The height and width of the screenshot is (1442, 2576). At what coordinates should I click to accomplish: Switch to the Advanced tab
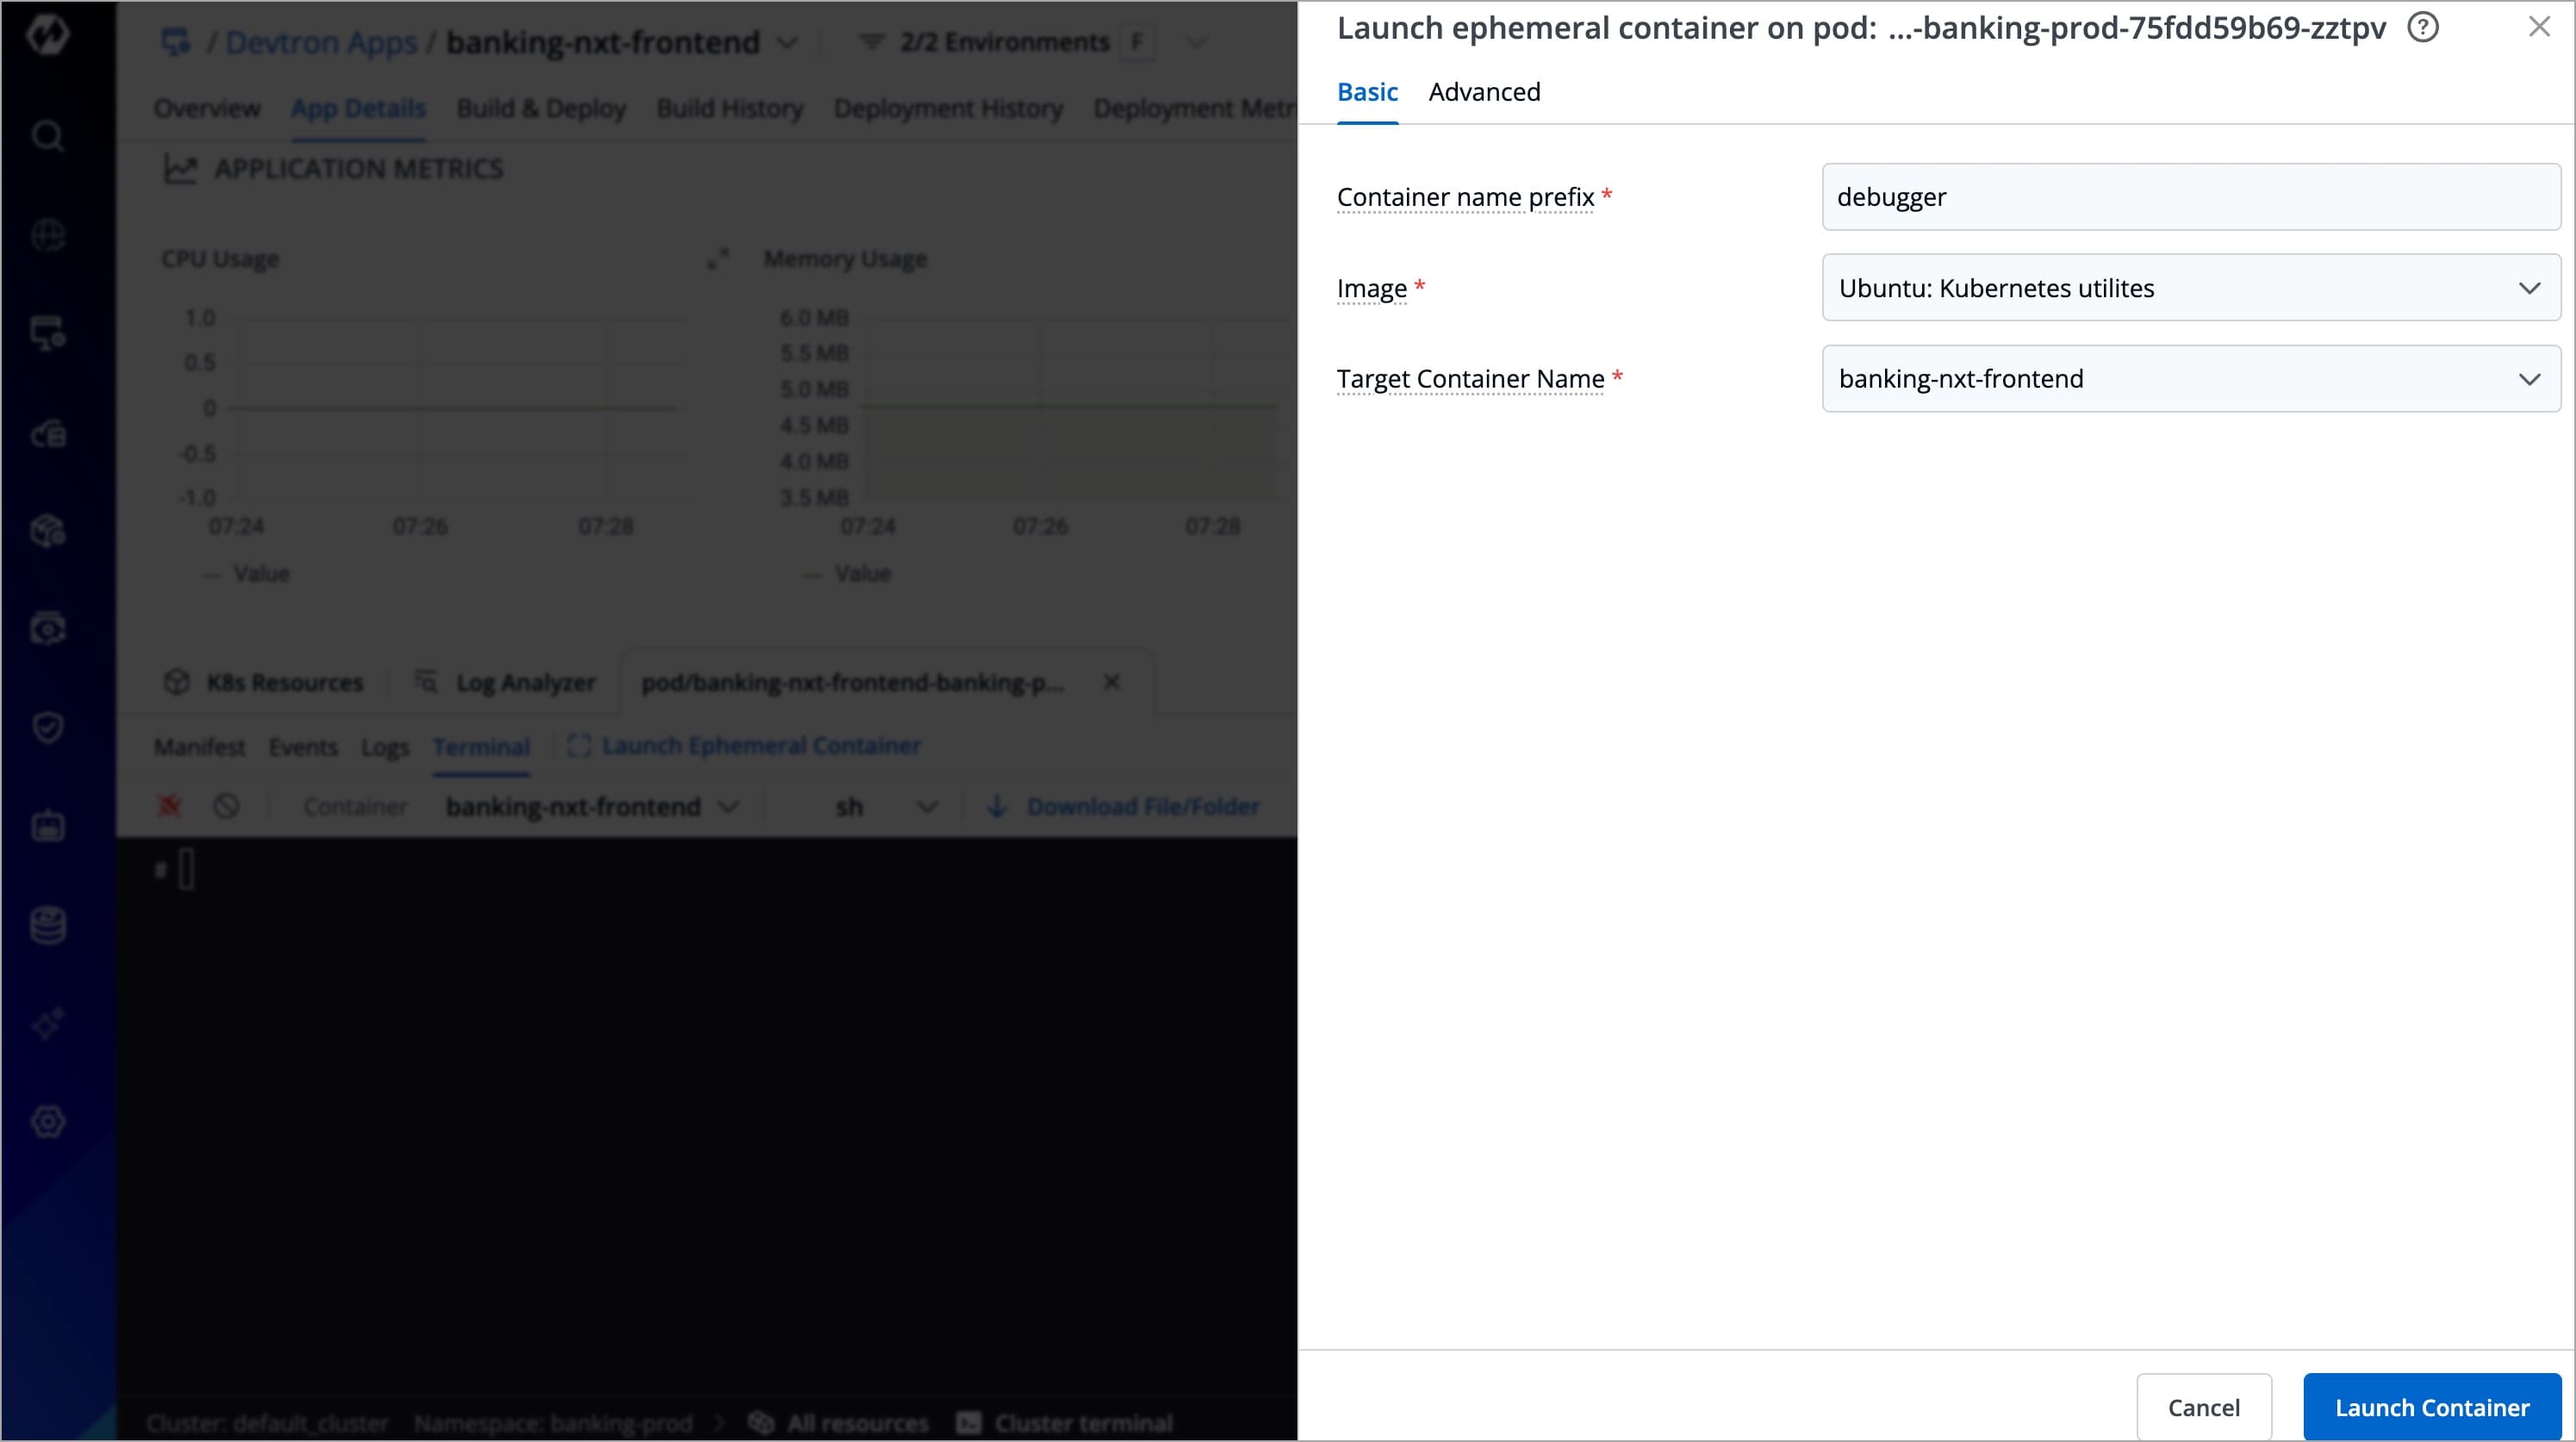click(1484, 92)
